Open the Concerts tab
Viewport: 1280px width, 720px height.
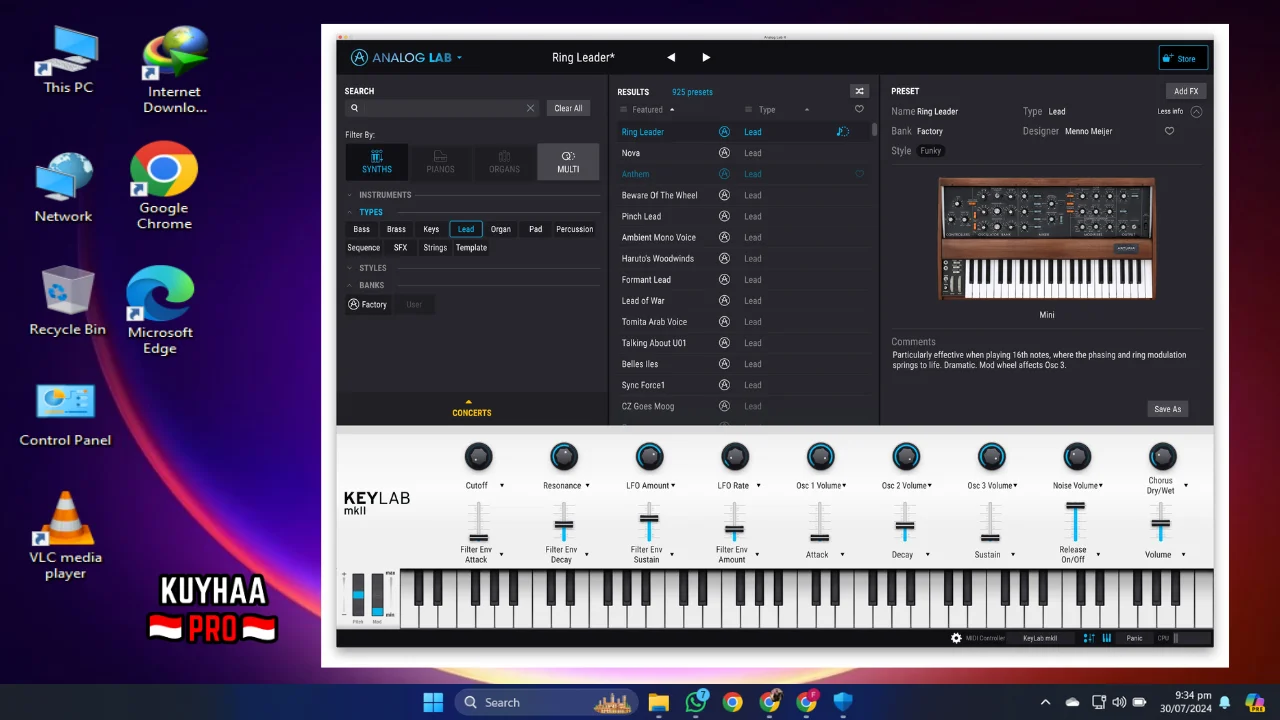(x=471, y=408)
